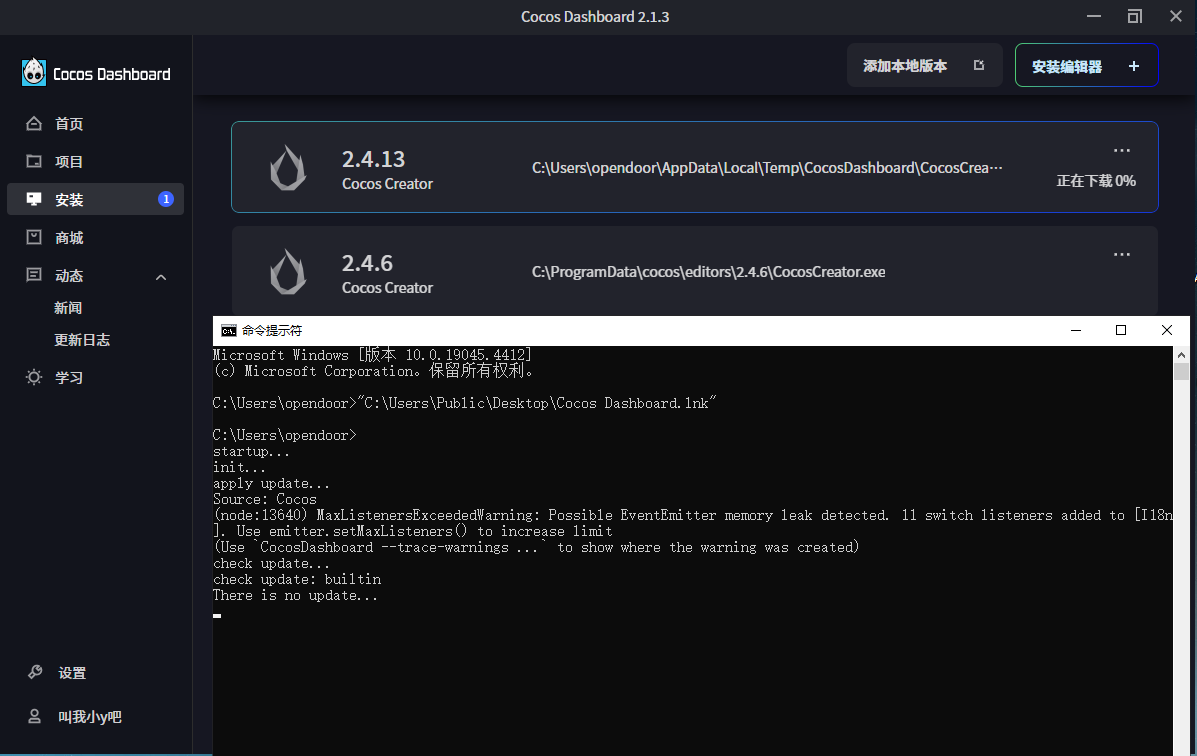Click the 'There is no update...' line
The width and height of the screenshot is (1197, 756).
click(295, 596)
